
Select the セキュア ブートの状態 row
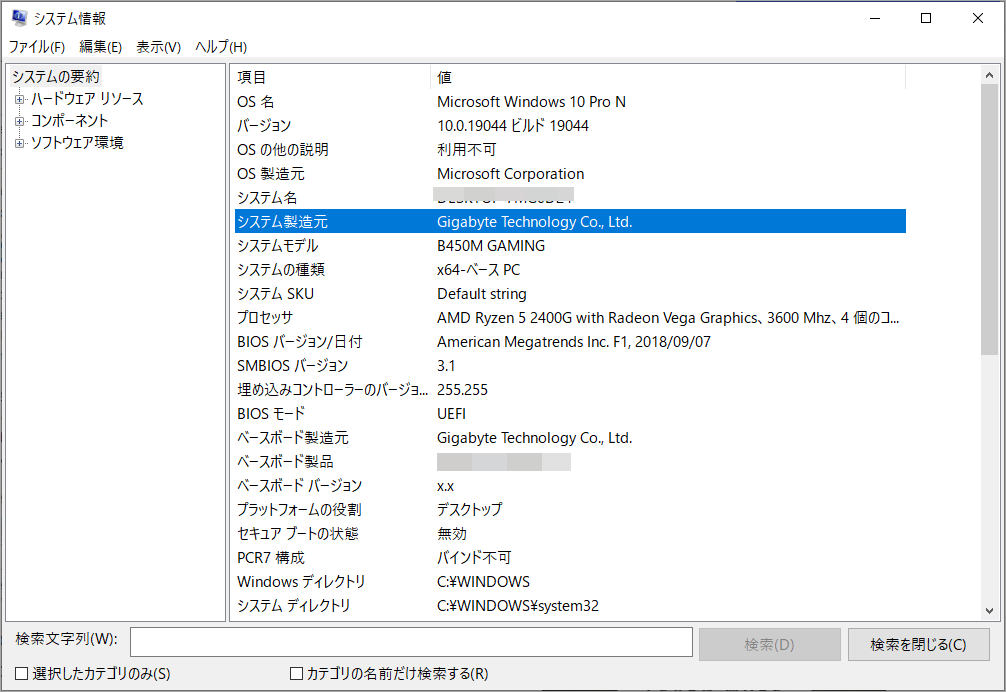pyautogui.click(x=570, y=534)
